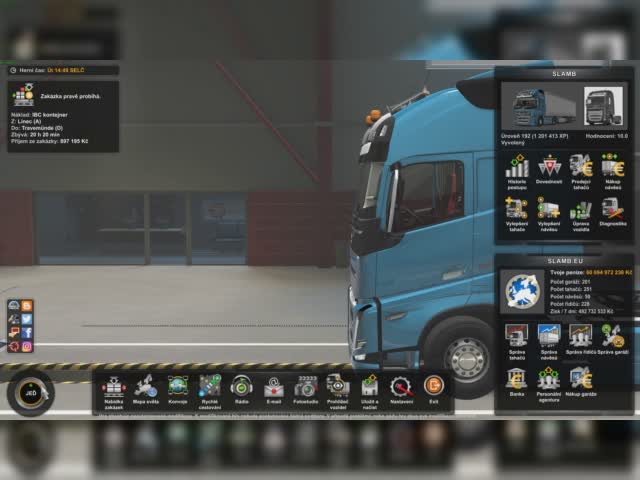This screenshot has width=640, height=480.
Task: Open the orange Blogger link icon
Action: (27, 306)
